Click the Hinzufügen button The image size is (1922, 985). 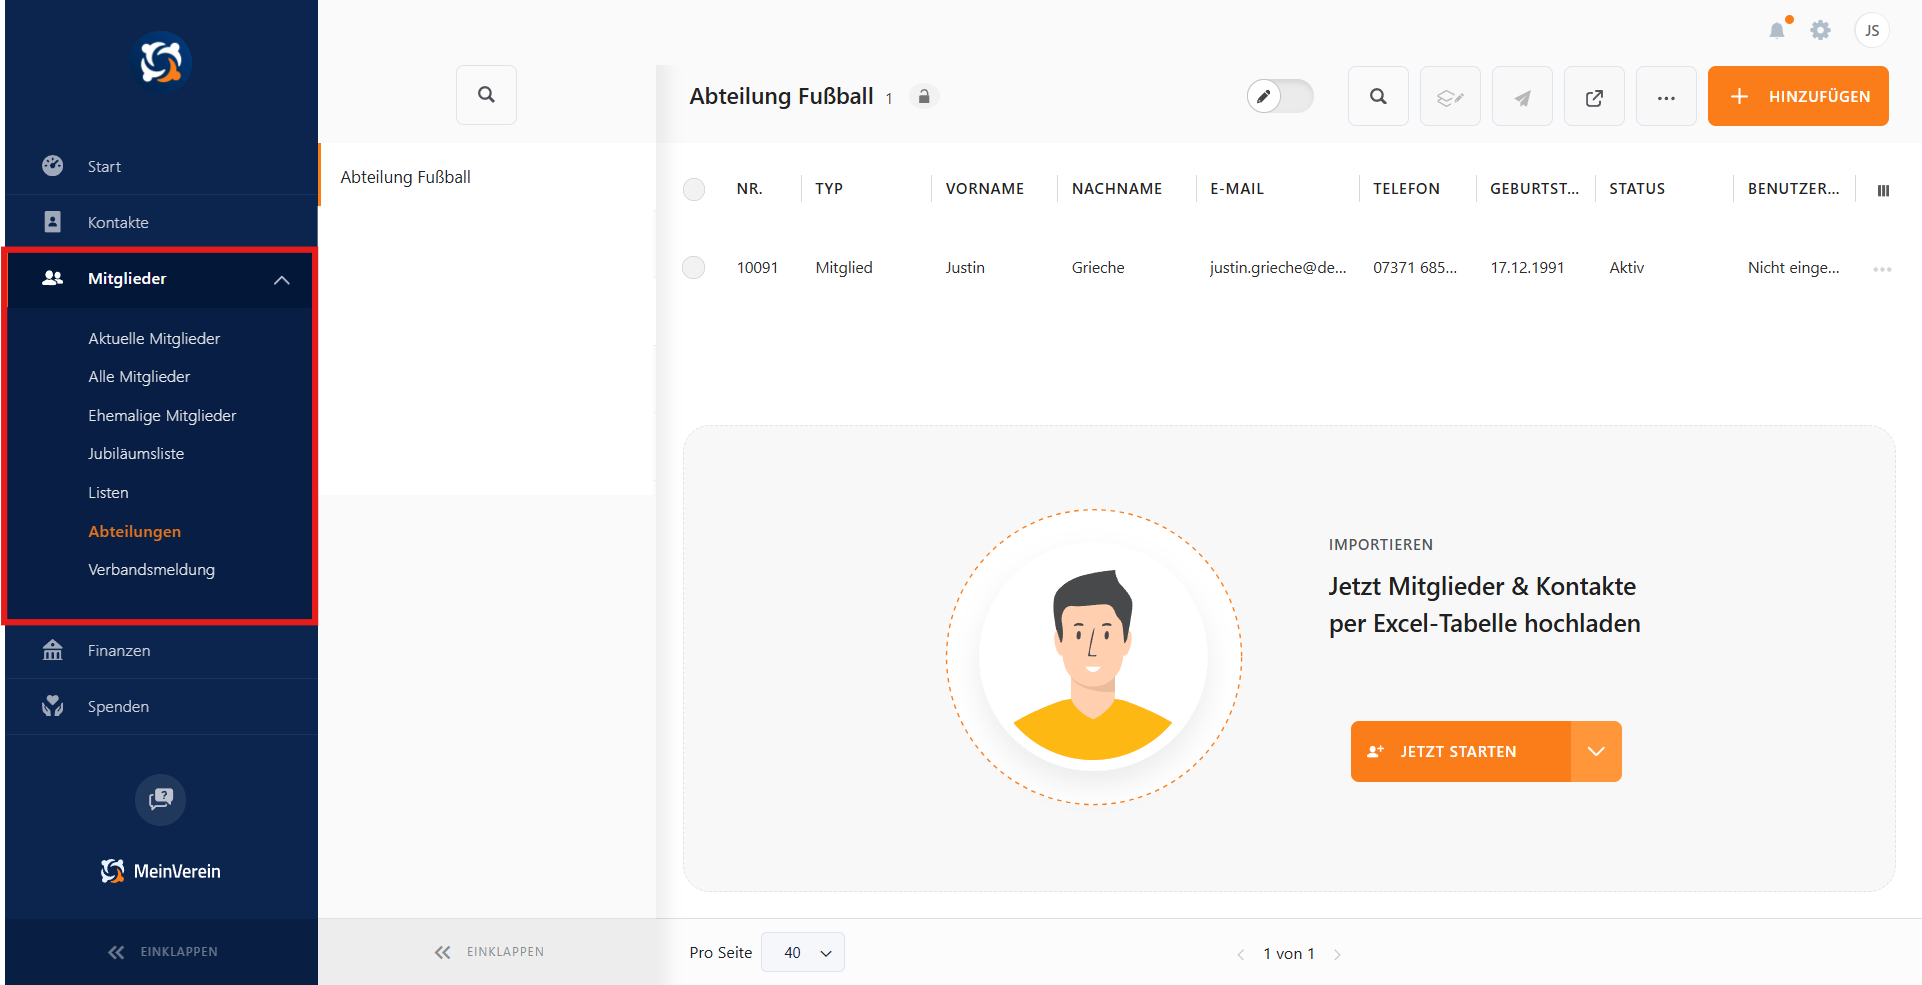point(1798,96)
